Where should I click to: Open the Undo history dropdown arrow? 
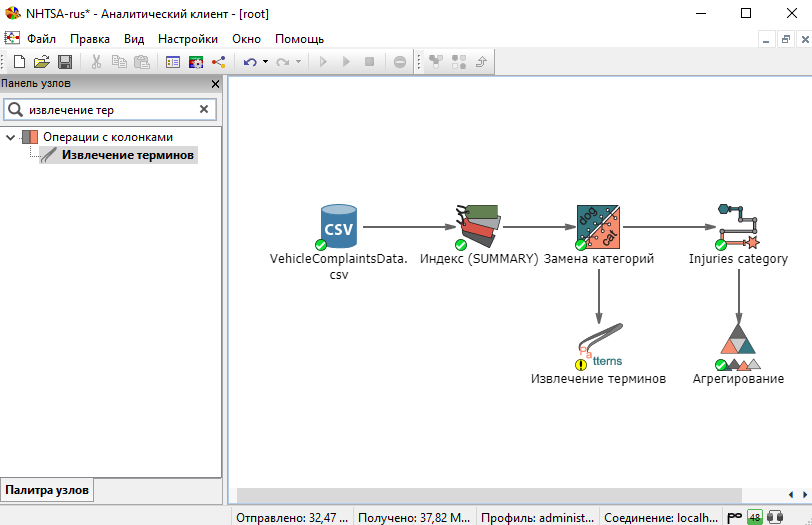[x=265, y=62]
